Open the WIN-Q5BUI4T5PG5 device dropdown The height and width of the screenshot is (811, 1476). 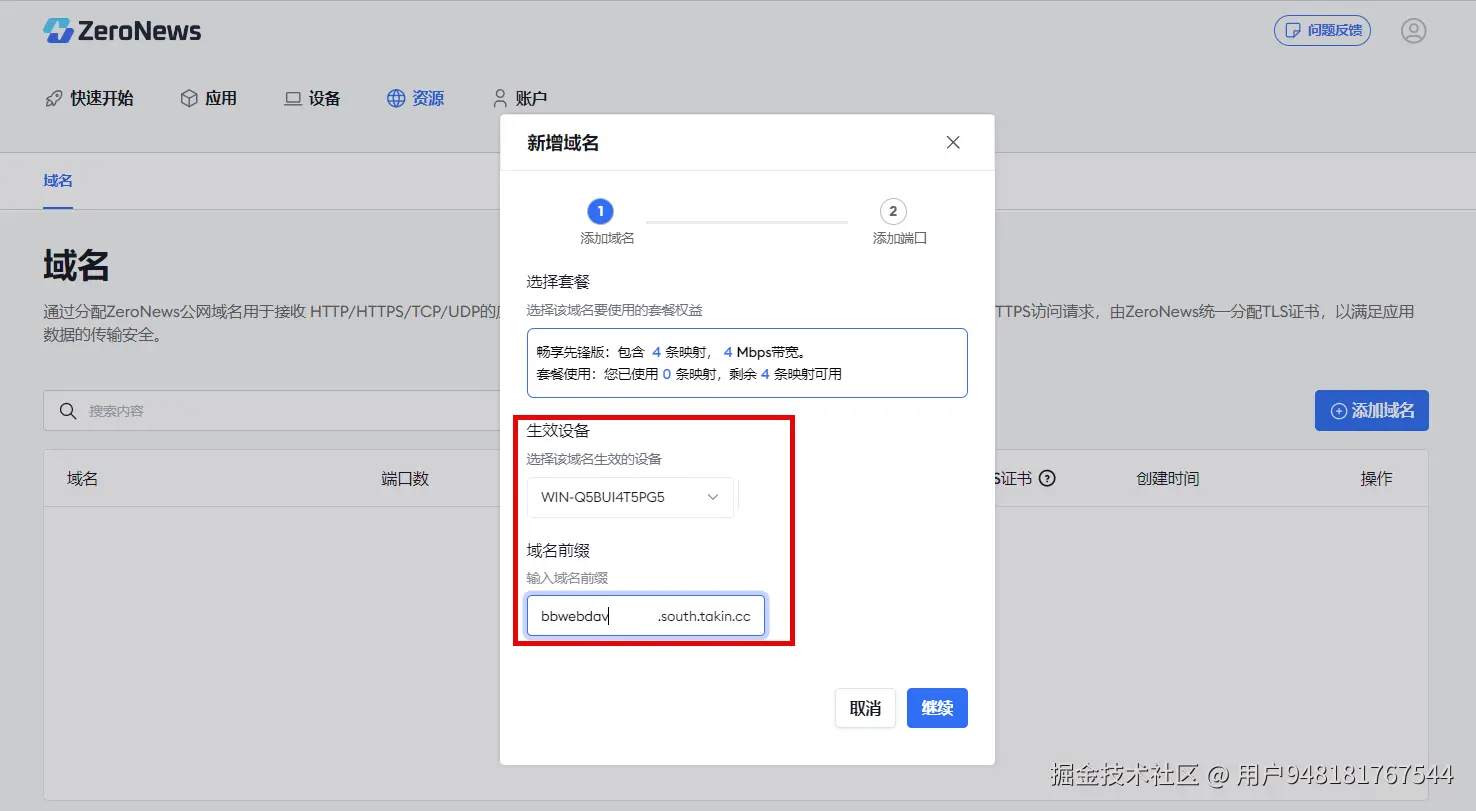[630, 497]
